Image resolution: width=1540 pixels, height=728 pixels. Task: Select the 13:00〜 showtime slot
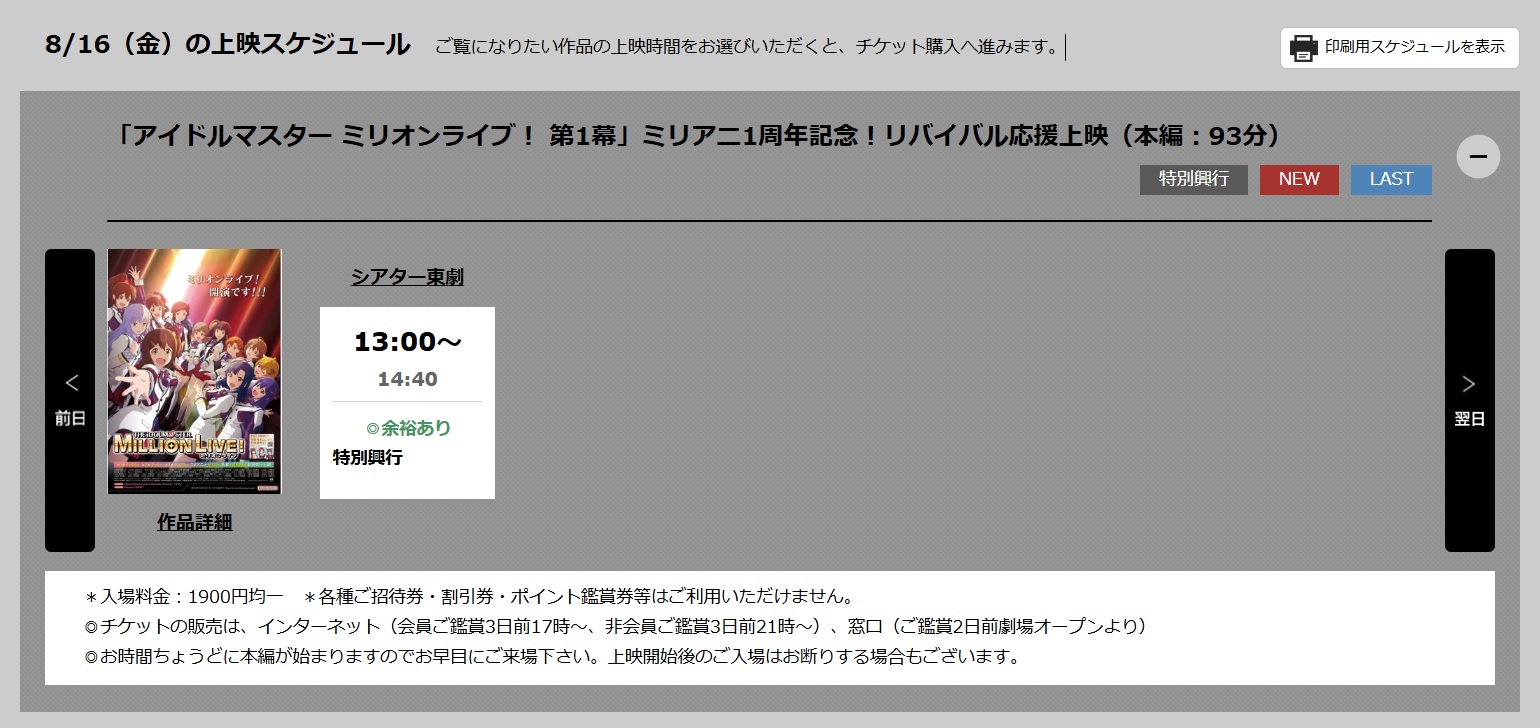(407, 402)
